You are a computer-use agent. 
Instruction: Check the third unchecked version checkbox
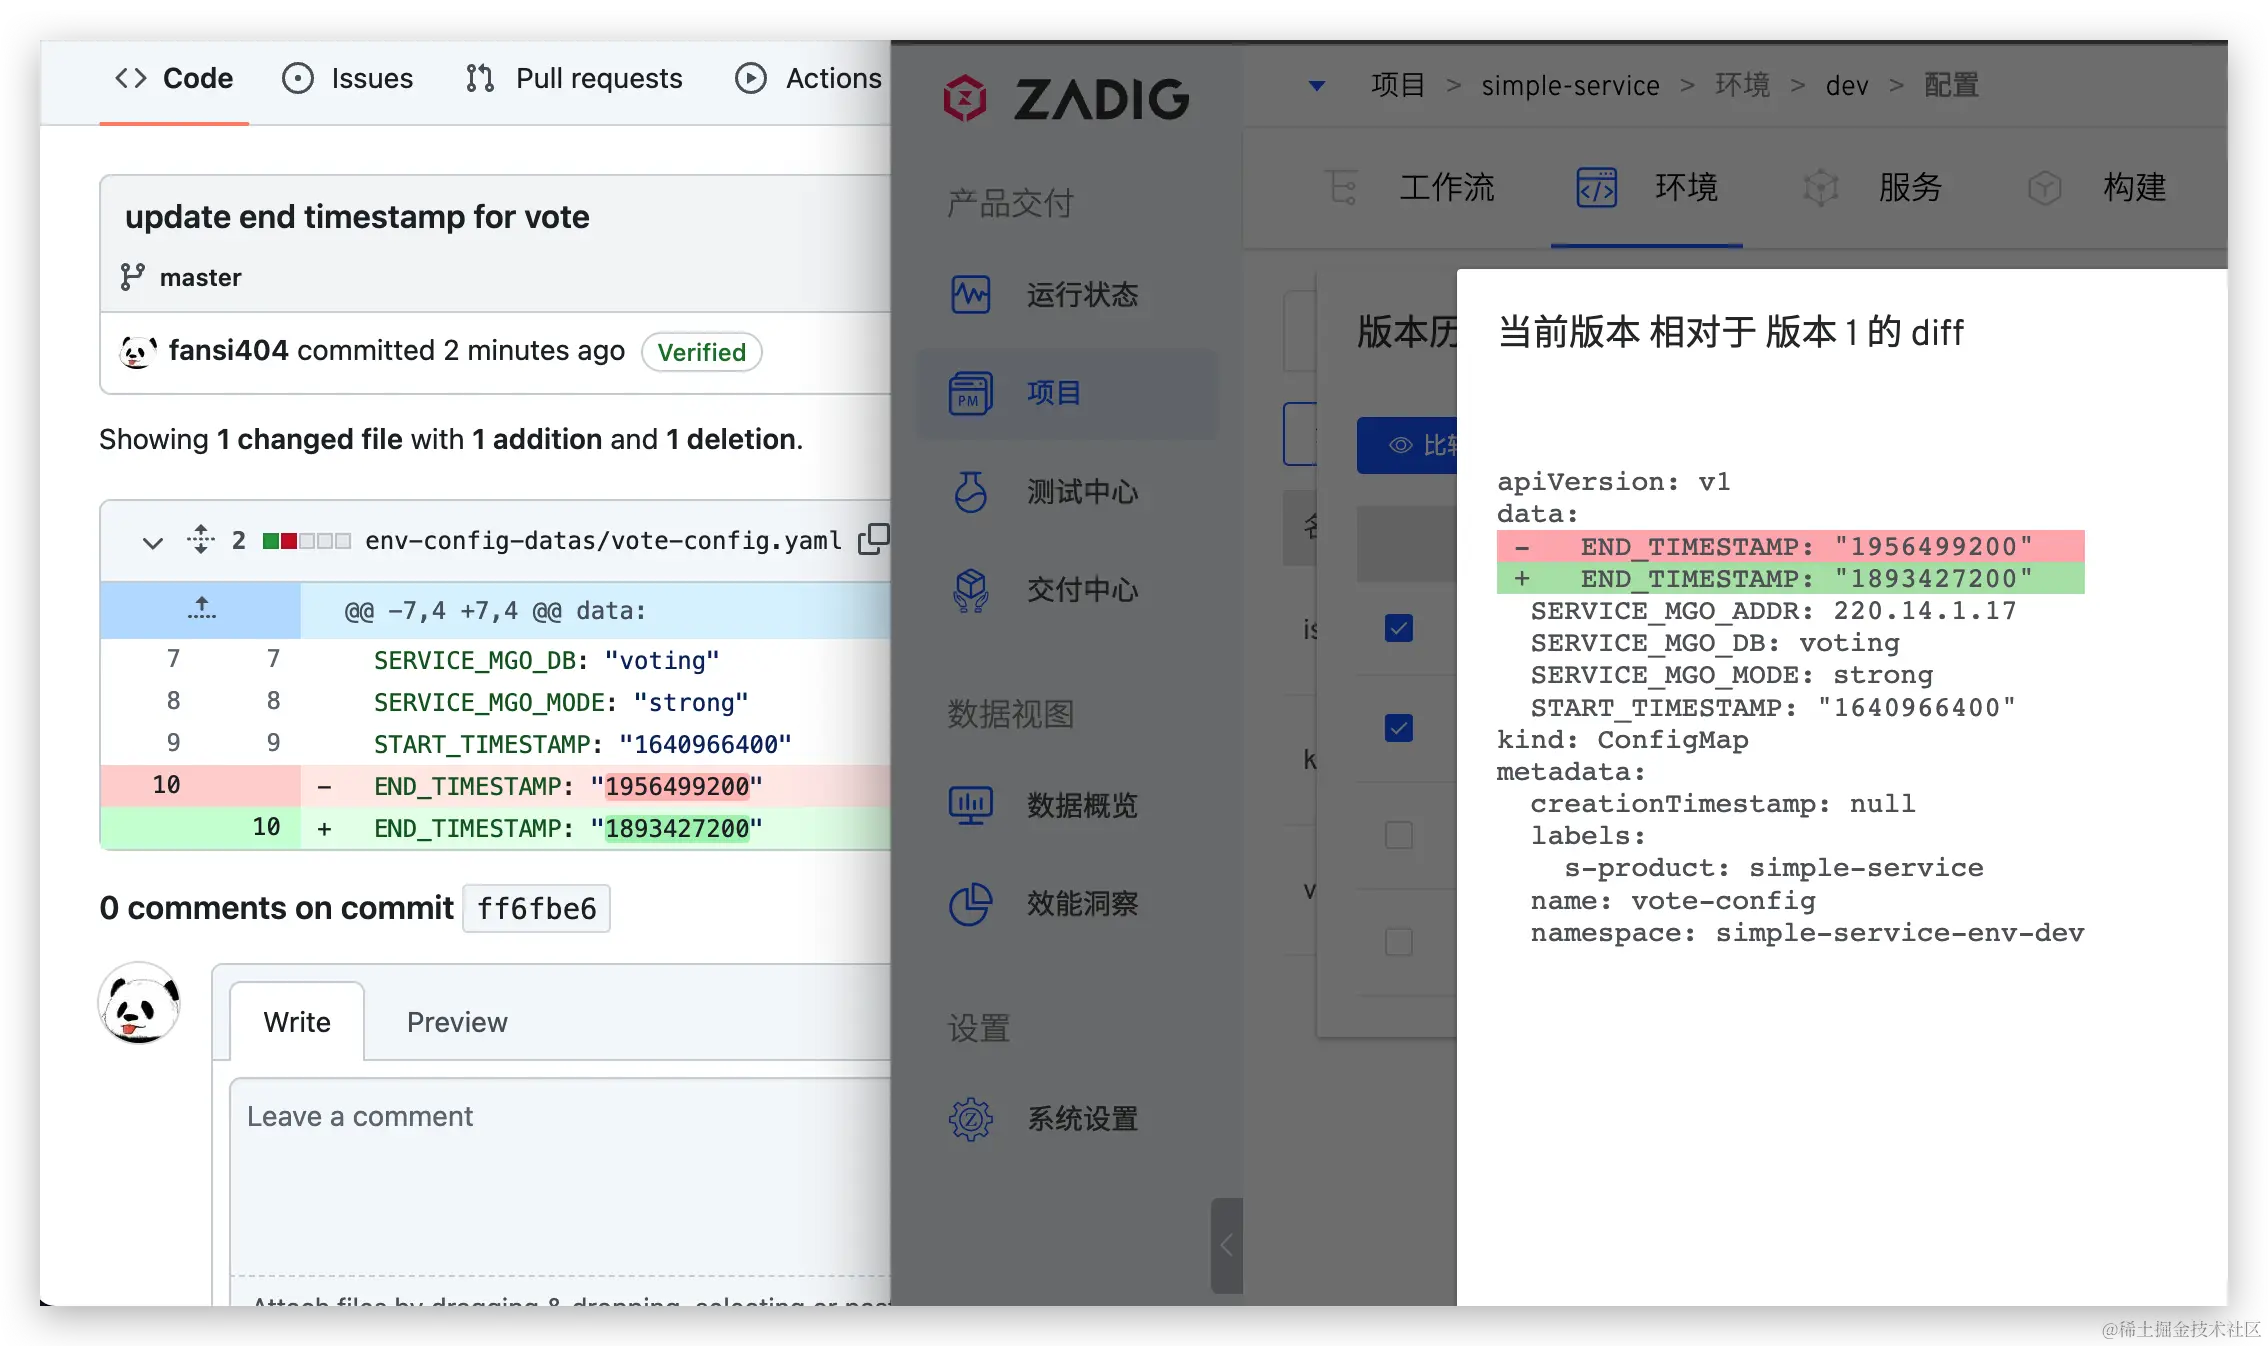(1398, 834)
